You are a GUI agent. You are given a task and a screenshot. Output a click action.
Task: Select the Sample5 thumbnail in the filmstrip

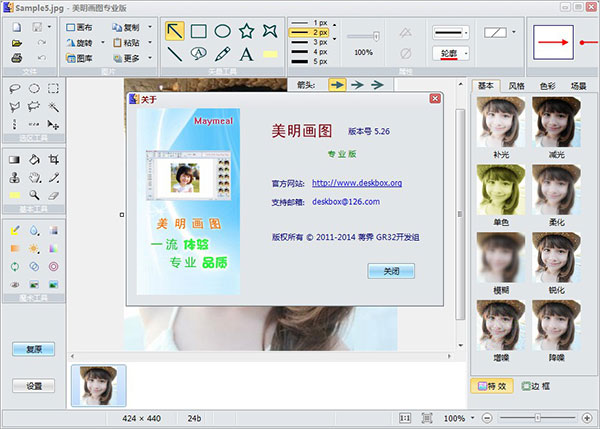pyautogui.click(x=99, y=384)
